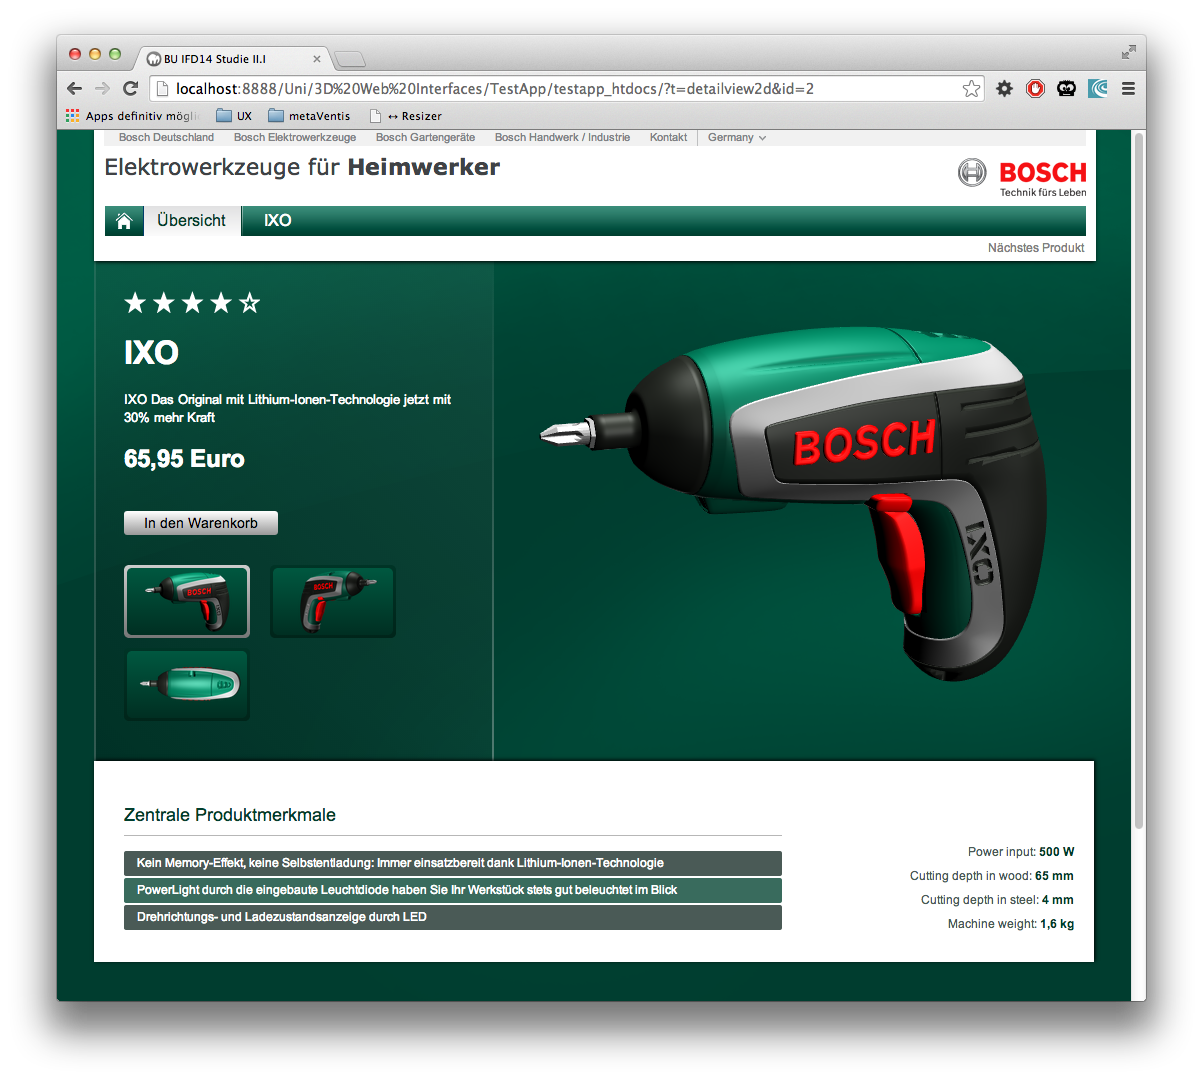Select the top-view screwdriver thumbnail
Screen dimensions: 1203x1080
pyautogui.click(x=187, y=685)
